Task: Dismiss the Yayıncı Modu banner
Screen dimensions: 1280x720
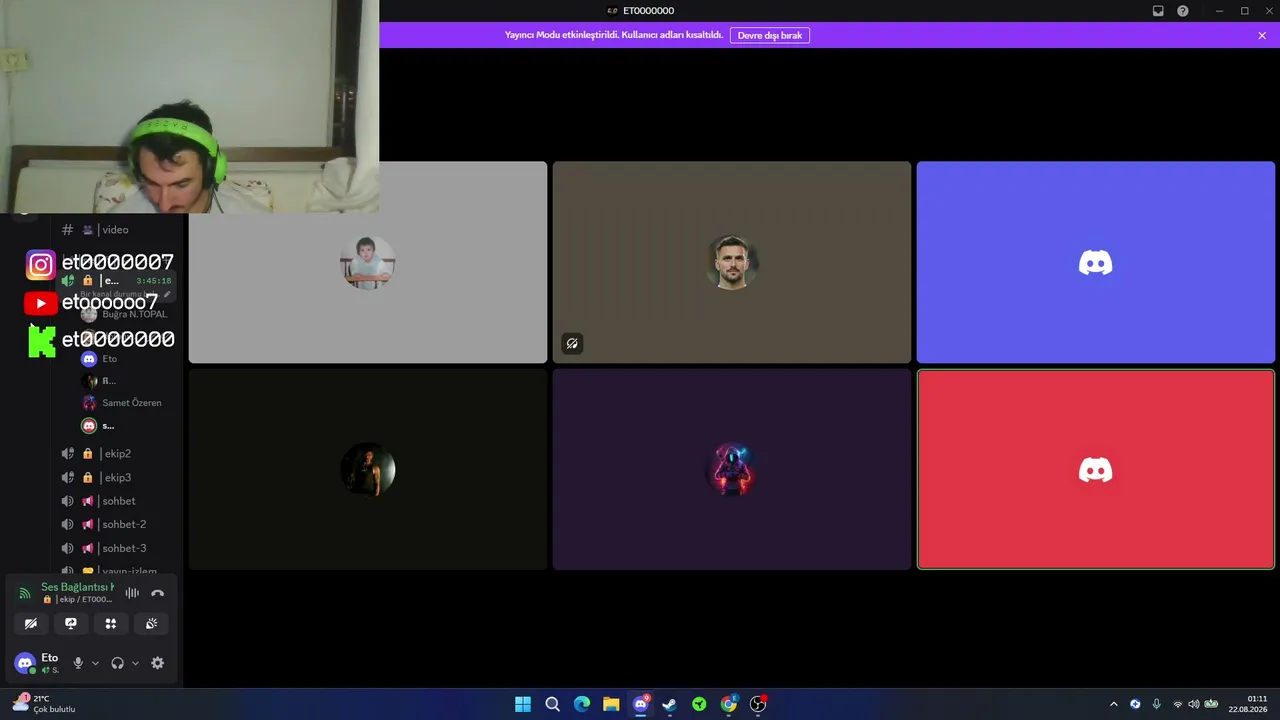Action: click(1262, 35)
